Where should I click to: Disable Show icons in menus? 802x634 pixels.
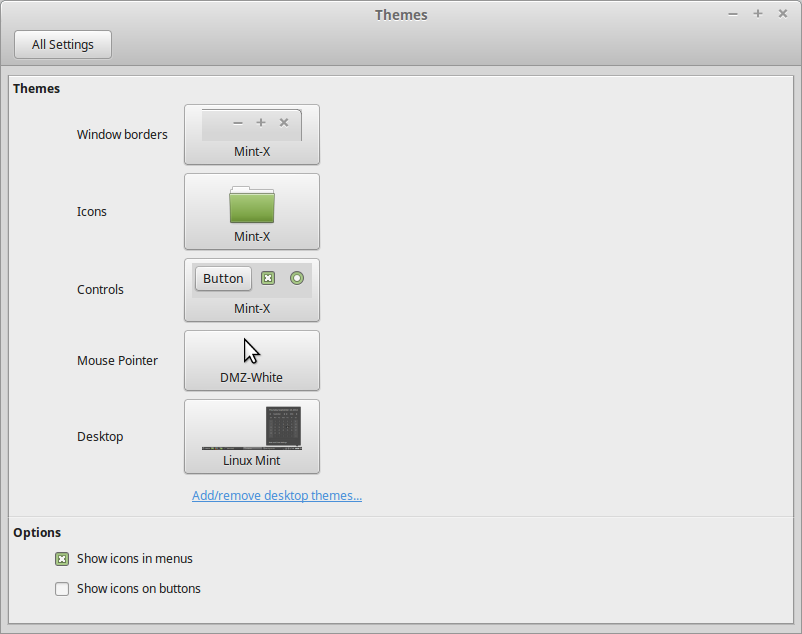pos(62,559)
